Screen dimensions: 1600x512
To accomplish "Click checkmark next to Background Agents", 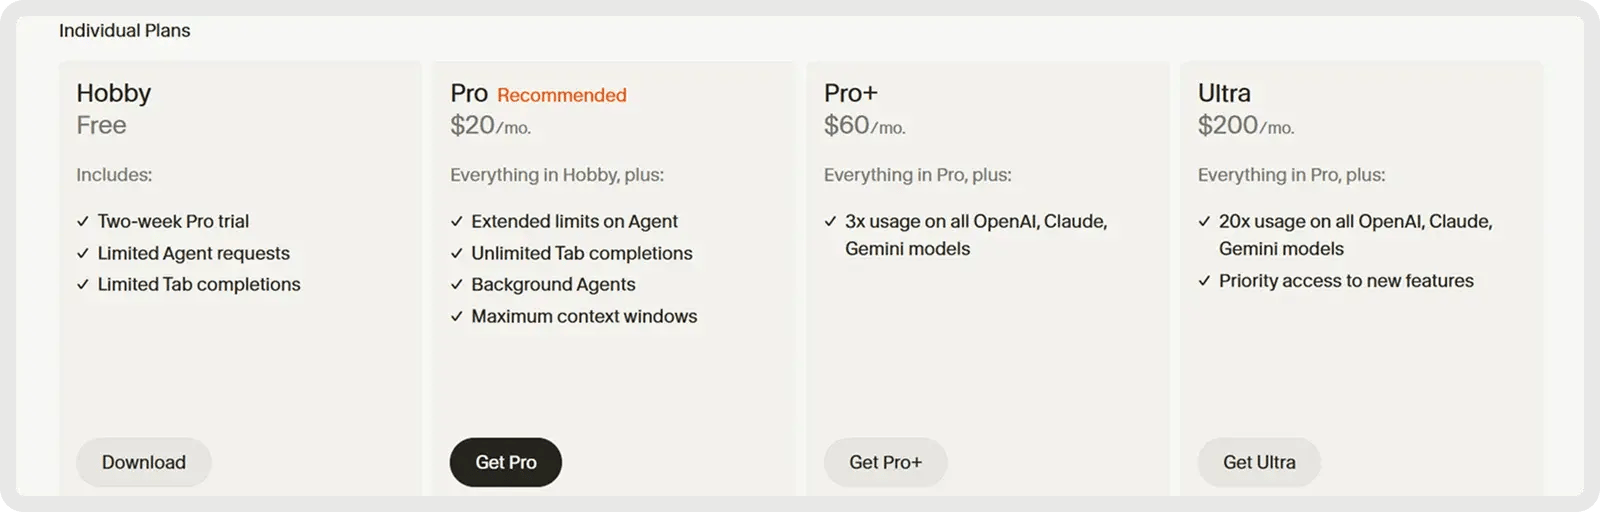I will pos(457,285).
